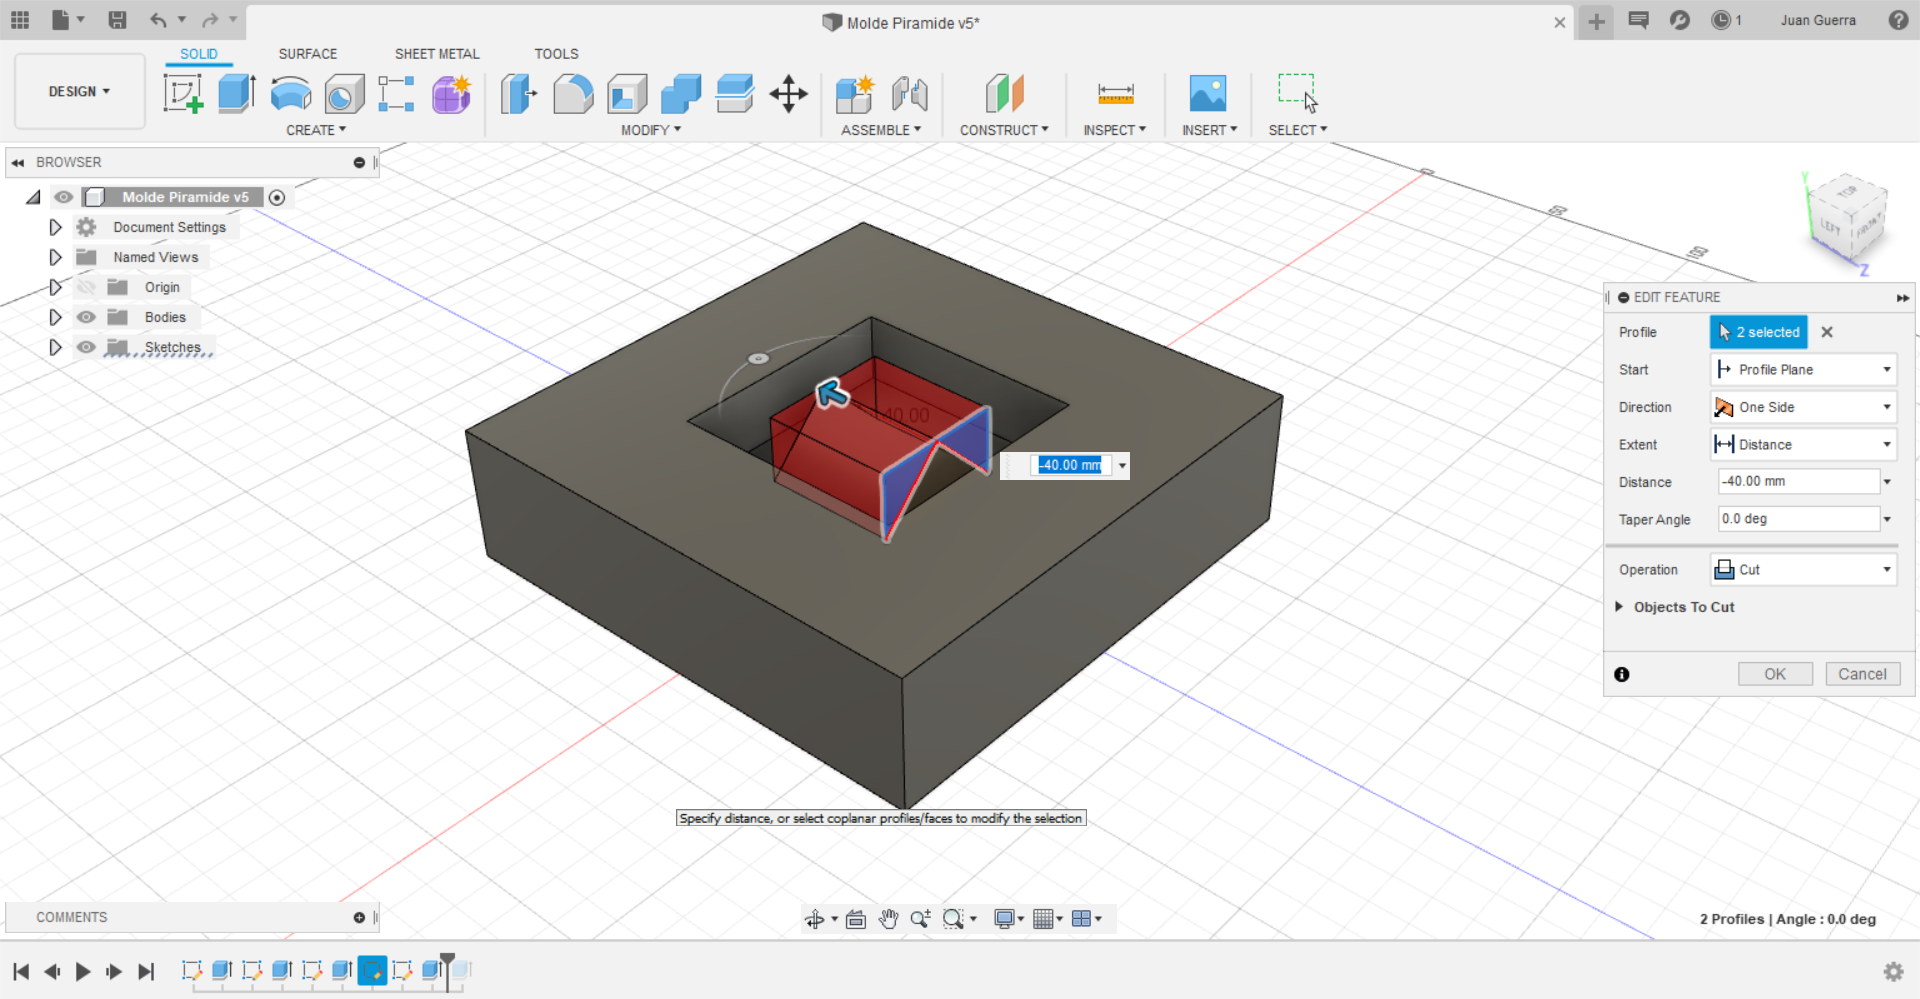Select the Create Sketch tool icon
The image size is (1920, 999).
coord(183,94)
